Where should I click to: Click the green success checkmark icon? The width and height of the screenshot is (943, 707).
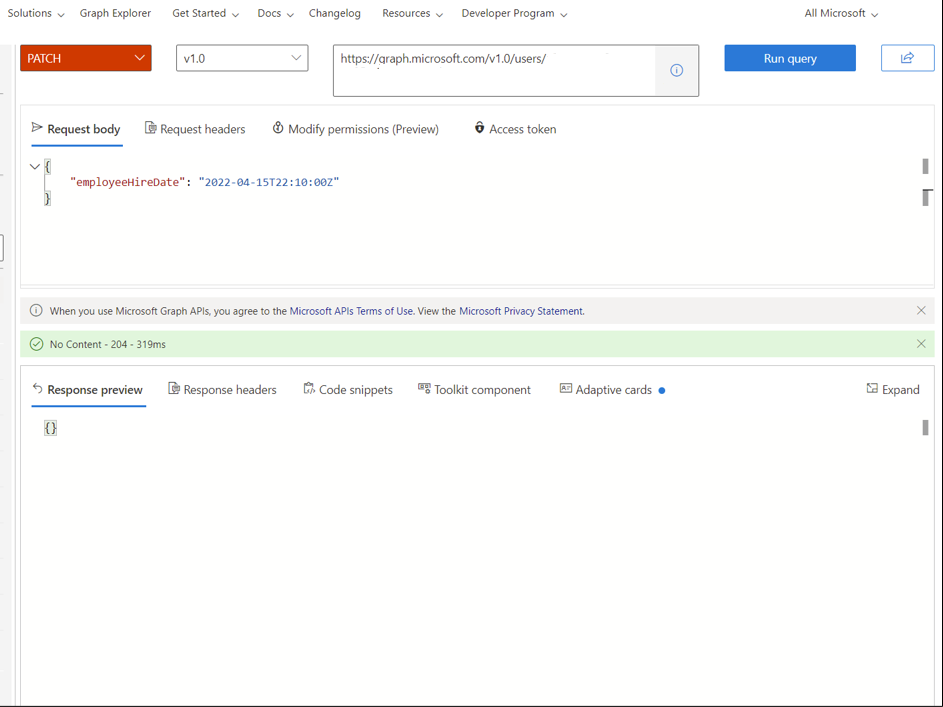coord(37,344)
